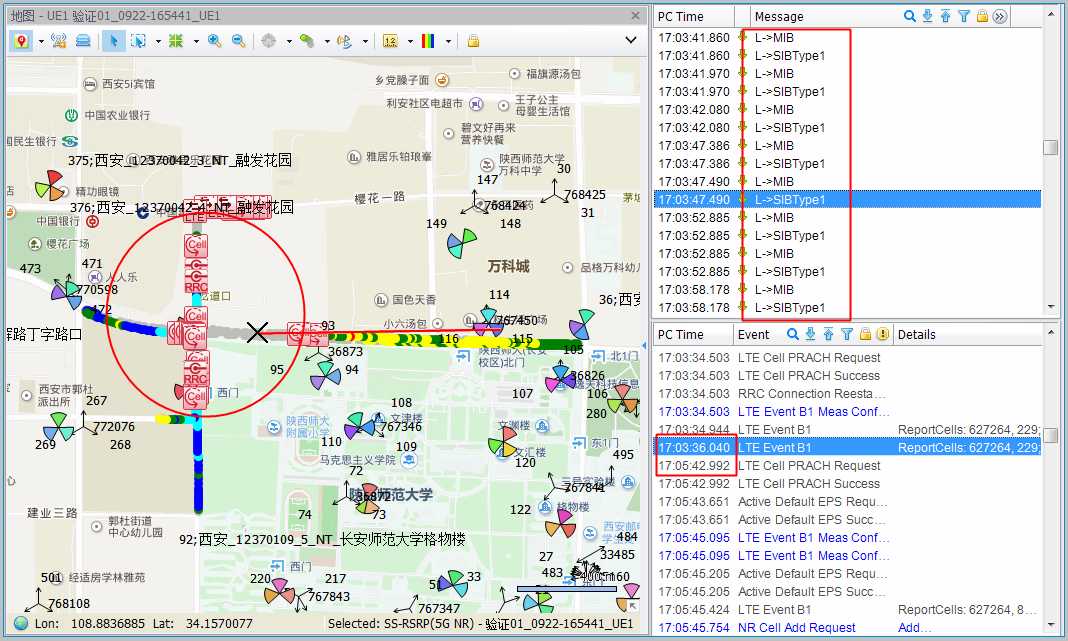Click the zoom out magnifier on map toolbar
The width and height of the screenshot is (1068, 641).
238,41
